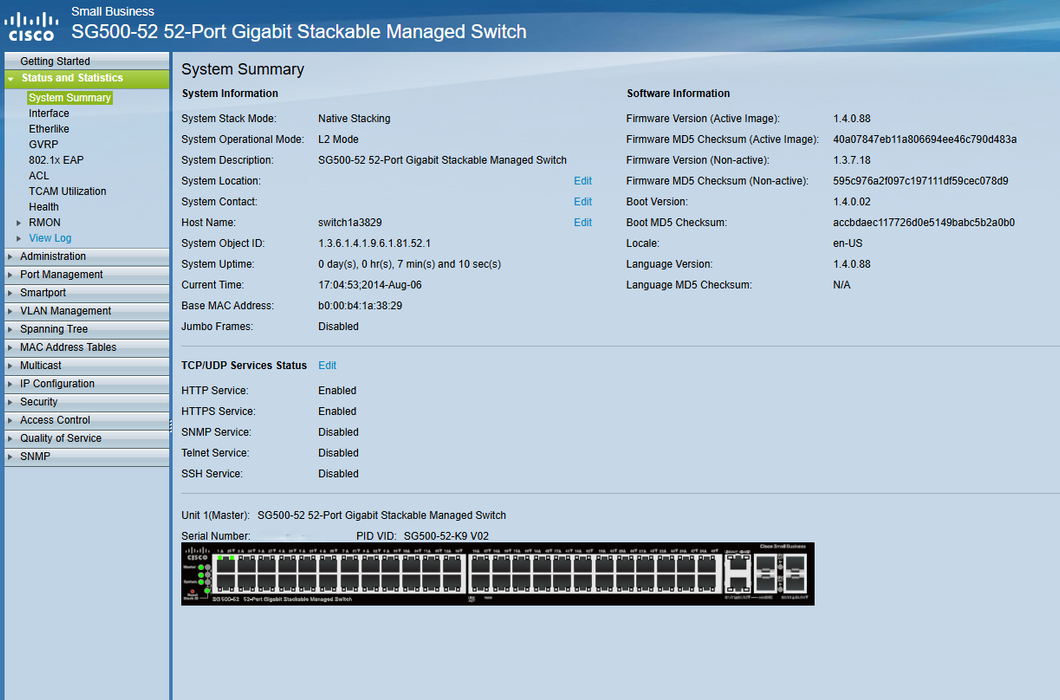Click the Current Time value
Image resolution: width=1060 pixels, height=700 pixels.
[370, 285]
